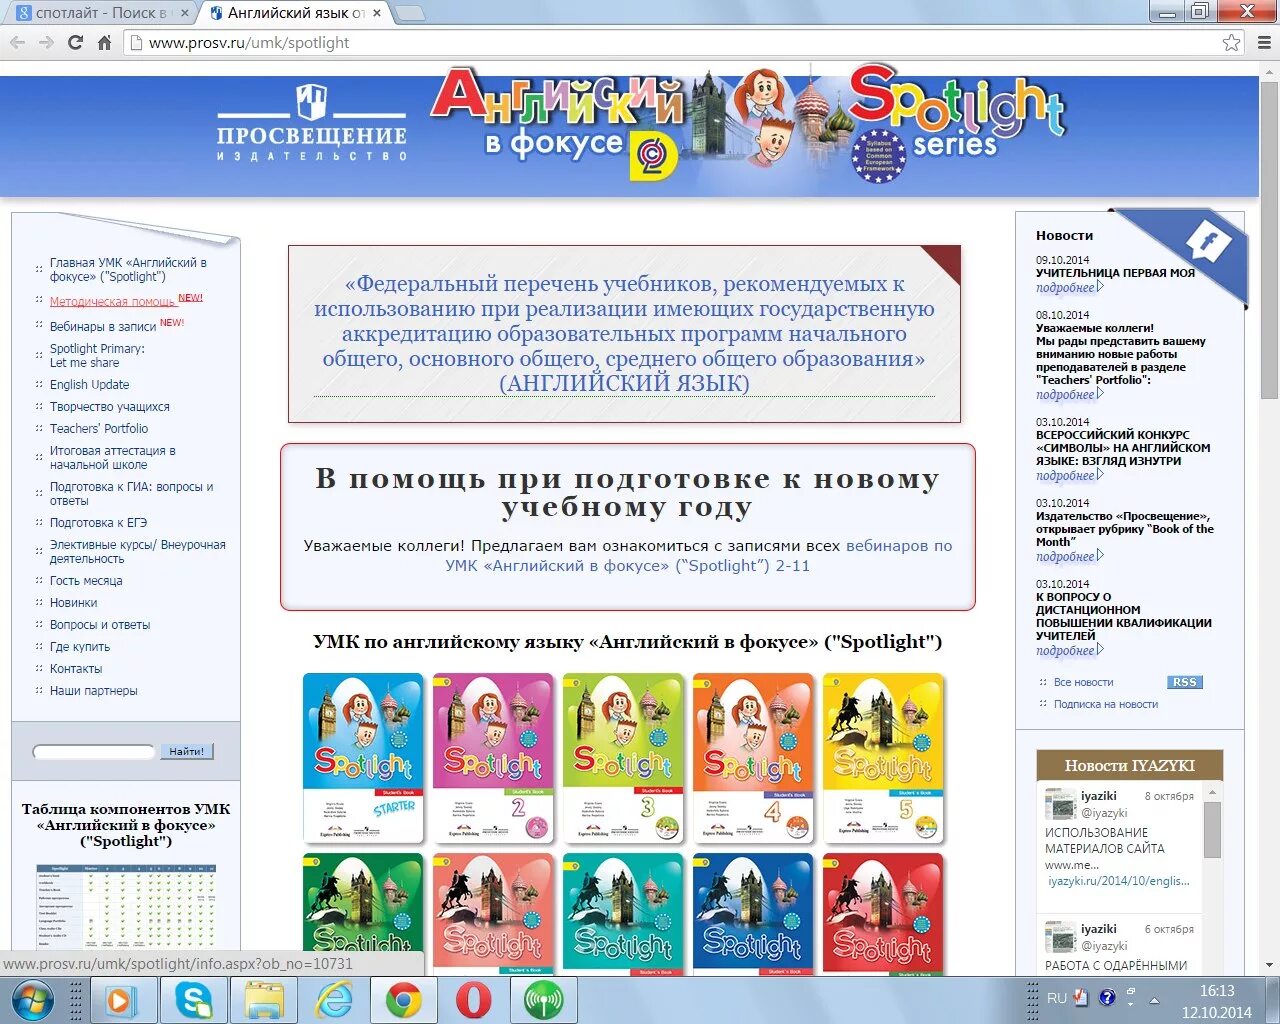This screenshot has width=1280, height=1024.
Task: Open 'Контакты' sidebar link
Action: coord(76,669)
